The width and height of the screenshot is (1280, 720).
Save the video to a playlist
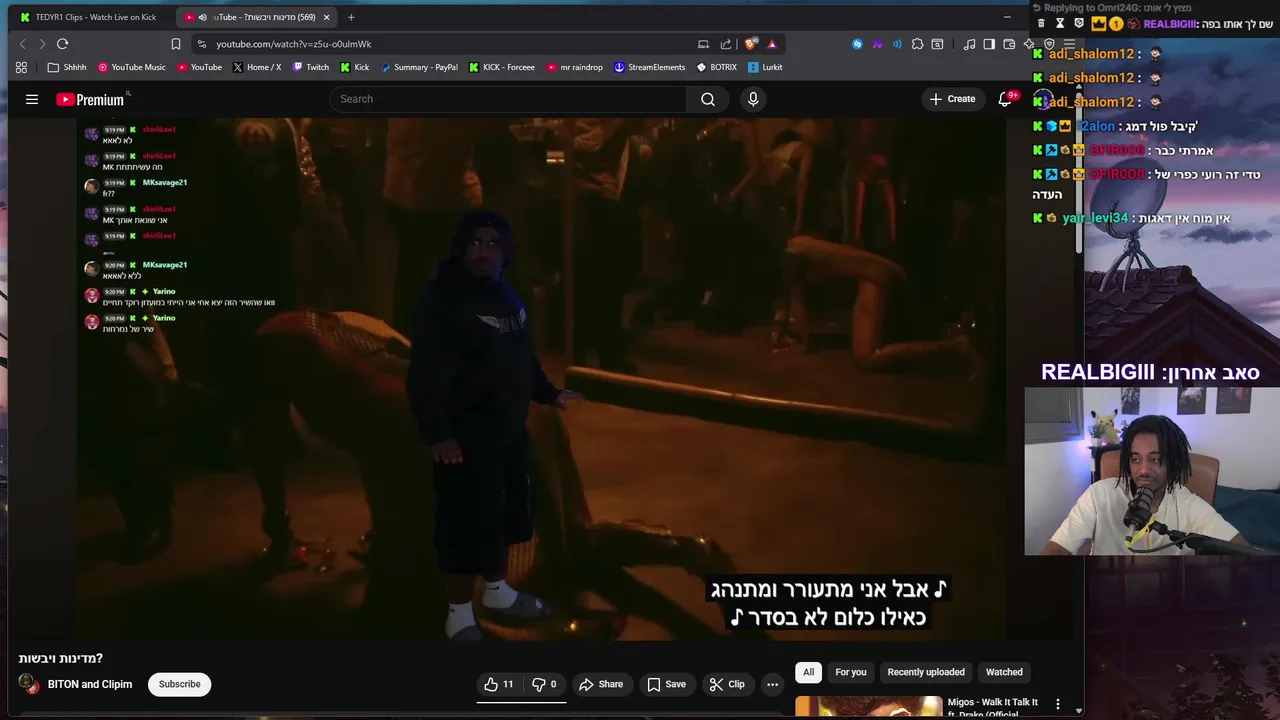click(x=666, y=684)
